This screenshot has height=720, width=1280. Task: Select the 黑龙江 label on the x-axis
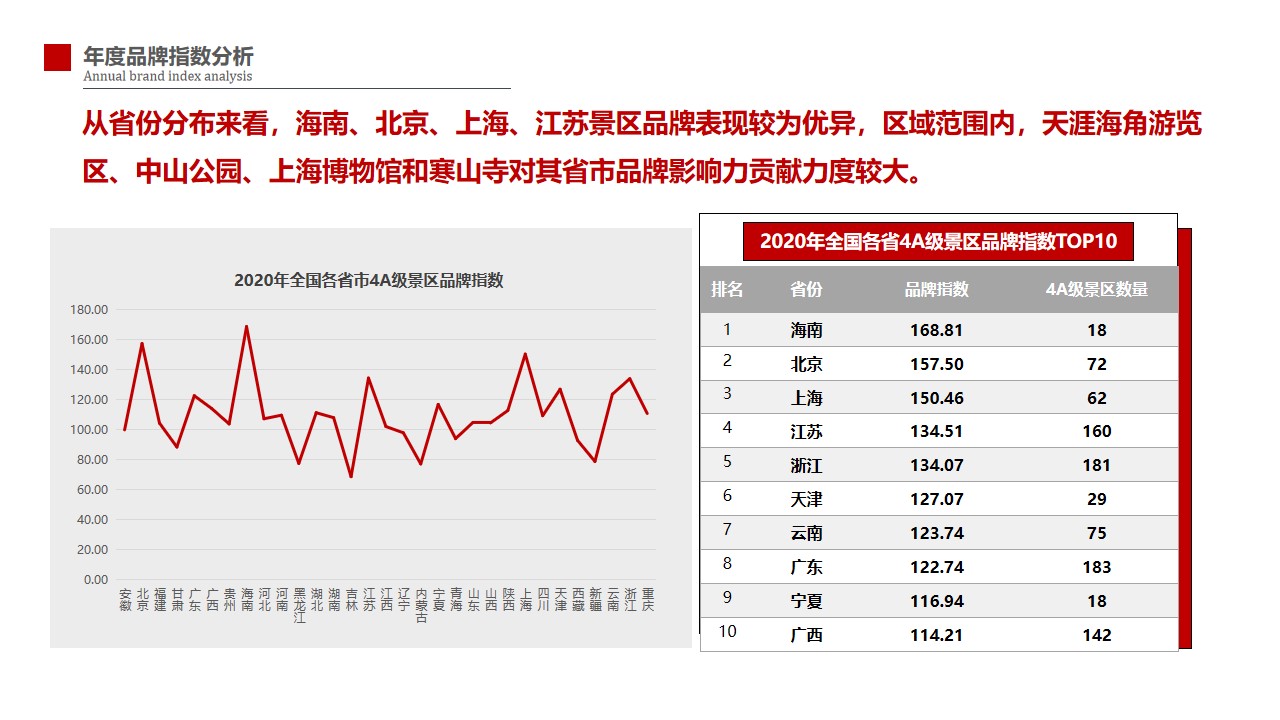tap(300, 606)
